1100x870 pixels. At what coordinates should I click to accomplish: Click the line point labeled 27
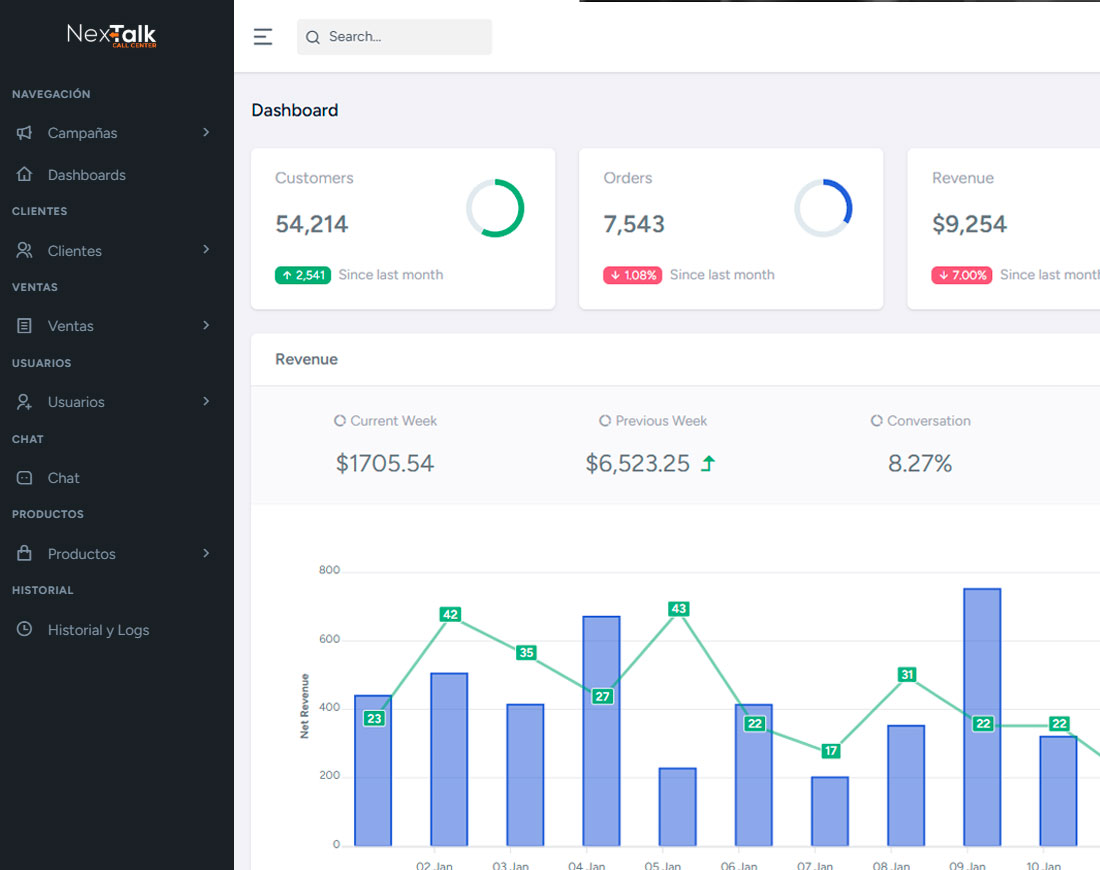[x=603, y=696]
